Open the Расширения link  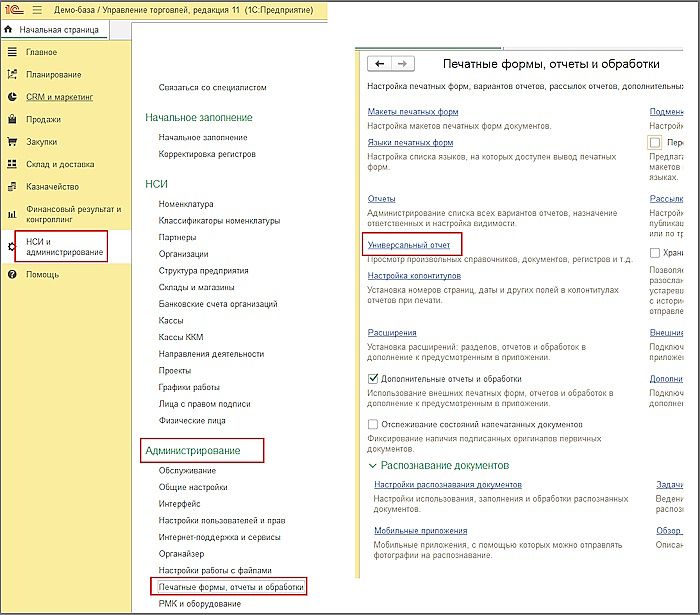[x=392, y=332]
